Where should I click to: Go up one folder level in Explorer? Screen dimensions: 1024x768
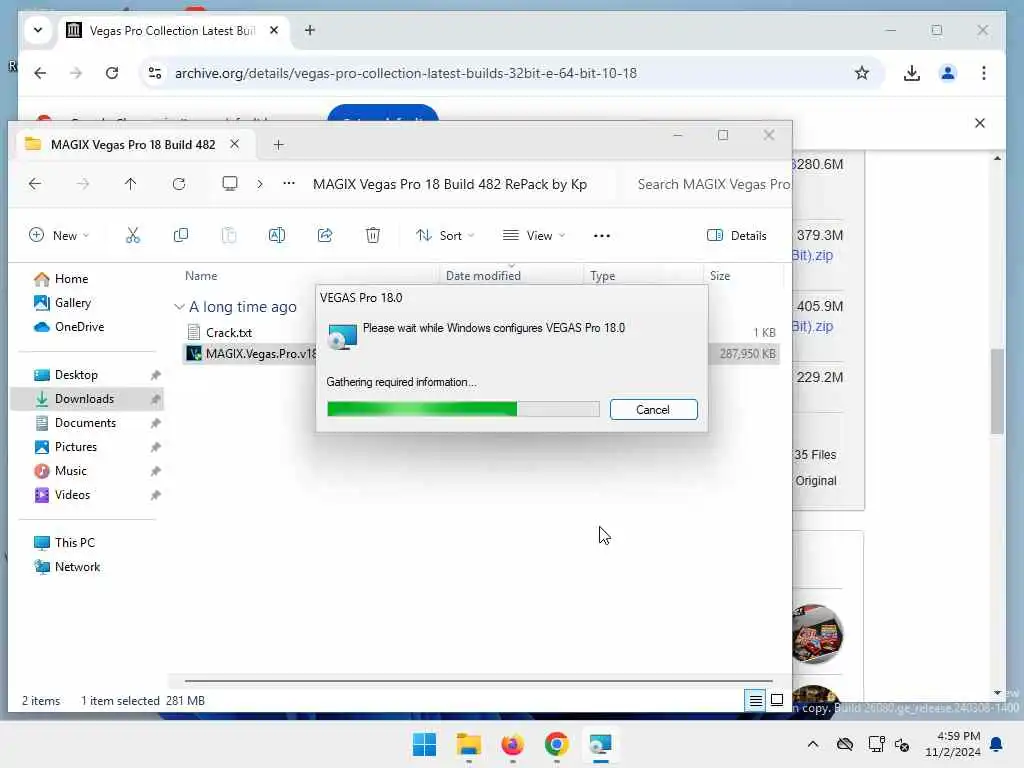[x=131, y=184]
